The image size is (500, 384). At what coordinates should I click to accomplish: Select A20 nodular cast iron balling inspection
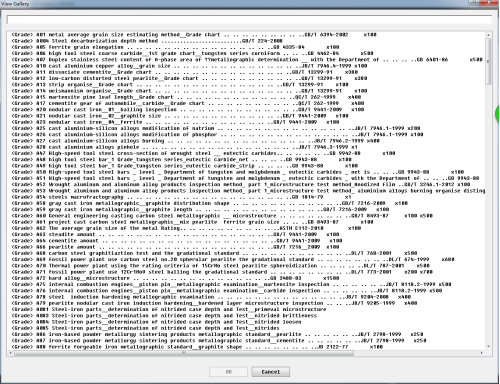pyautogui.click(x=188, y=109)
